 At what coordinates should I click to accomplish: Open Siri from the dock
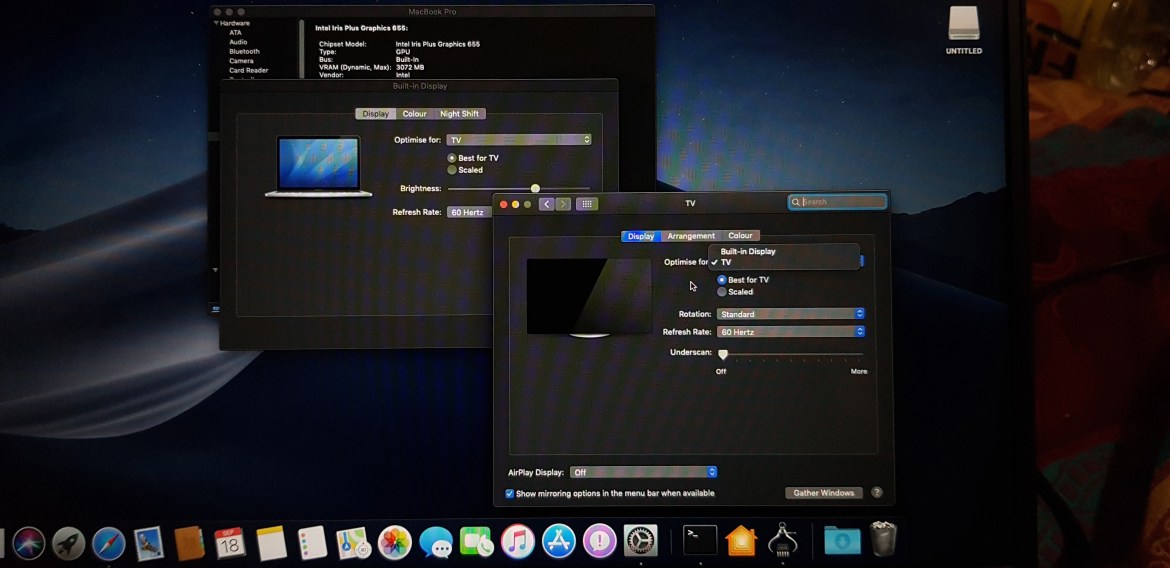28,543
